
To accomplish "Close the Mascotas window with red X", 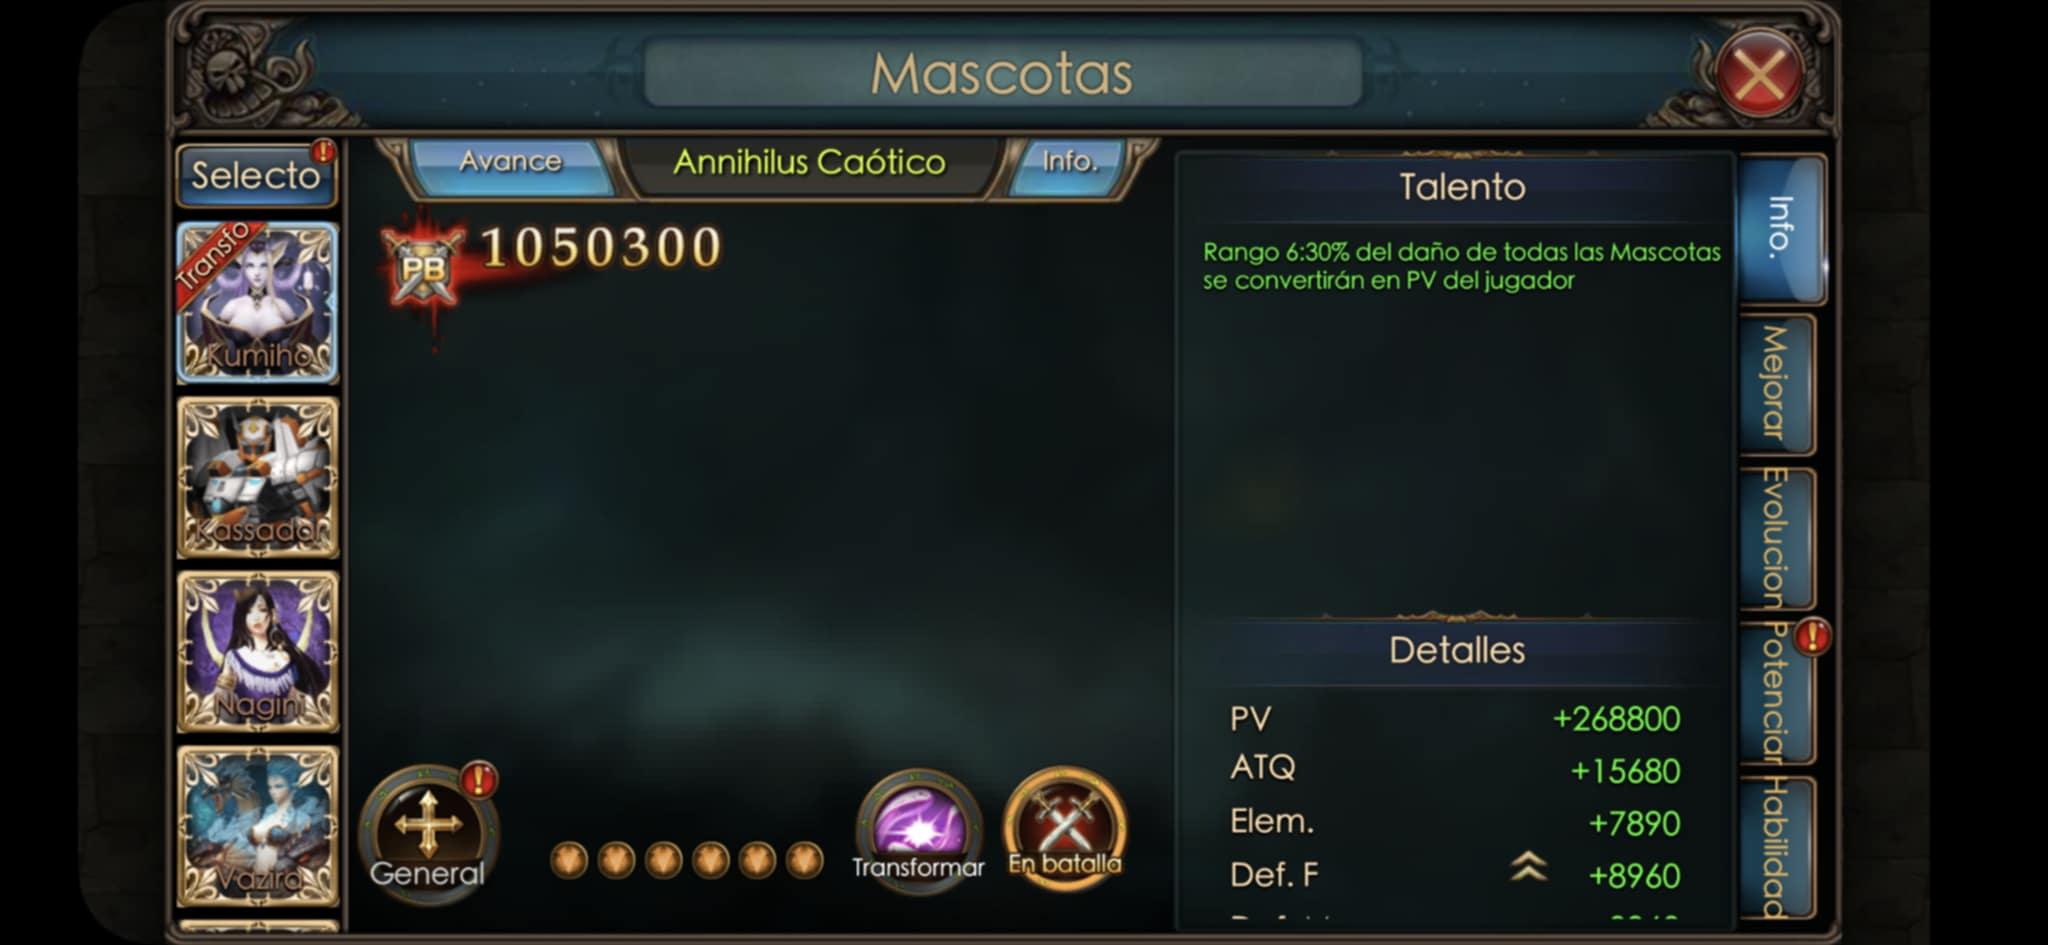I will pyautogui.click(x=1759, y=75).
